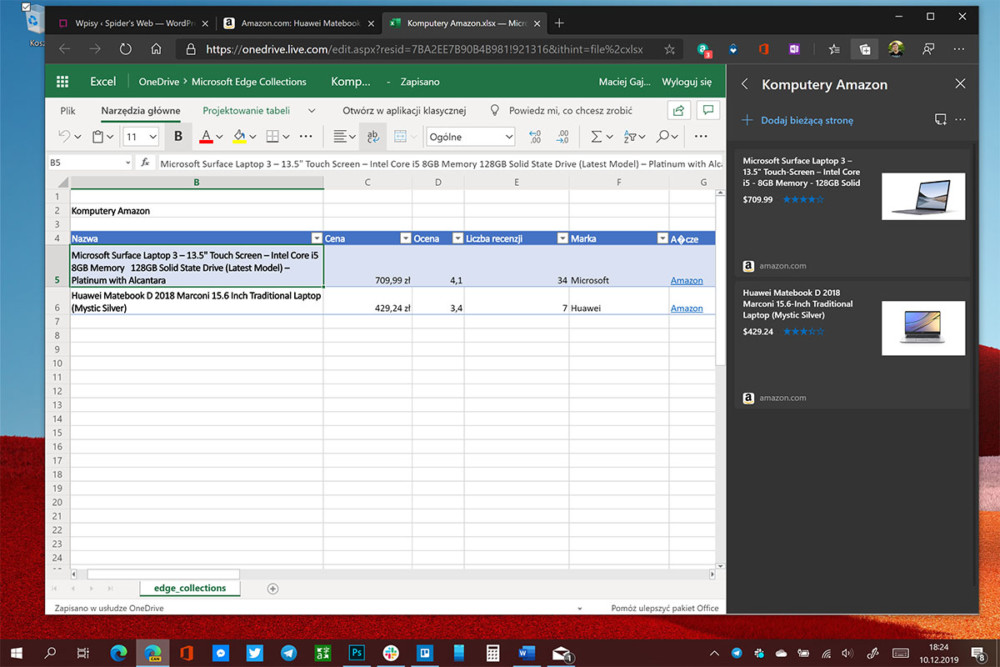
Task: Click the Share icon in the ribbon
Action: [679, 110]
